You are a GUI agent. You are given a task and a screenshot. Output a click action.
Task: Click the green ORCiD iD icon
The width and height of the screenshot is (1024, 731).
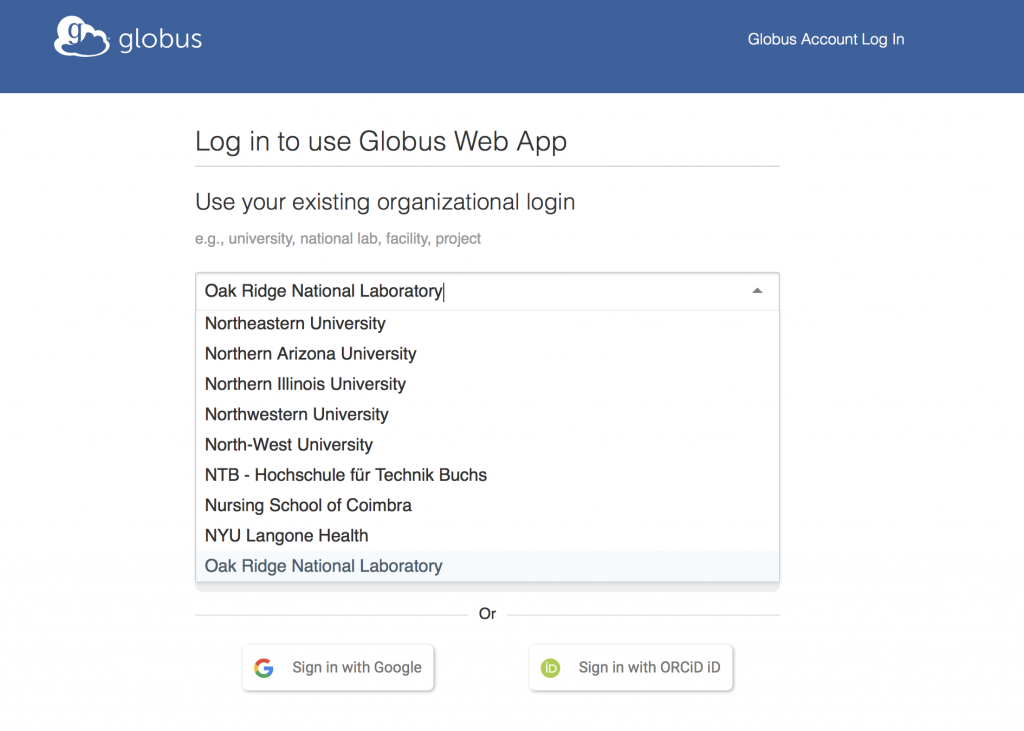pyautogui.click(x=551, y=668)
